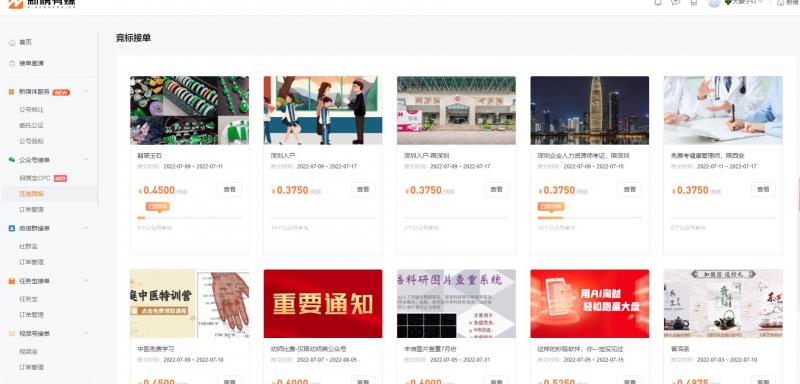
Task: Collapse the 新媒体服务 section chevron
Action: point(86,92)
